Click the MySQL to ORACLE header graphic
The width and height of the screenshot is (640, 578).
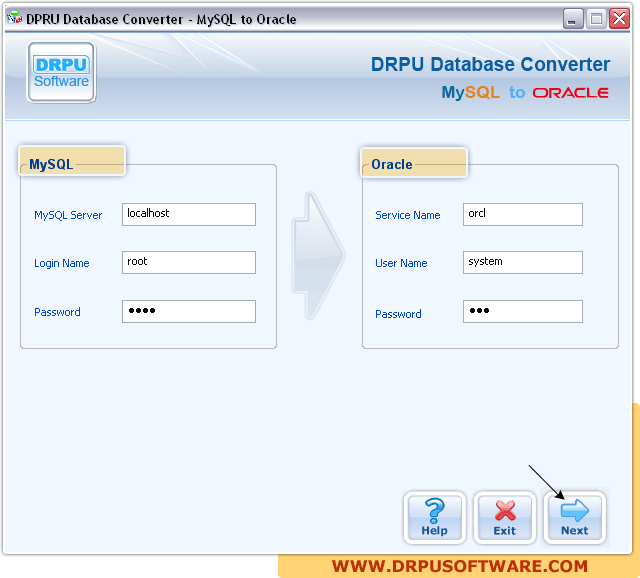click(525, 92)
